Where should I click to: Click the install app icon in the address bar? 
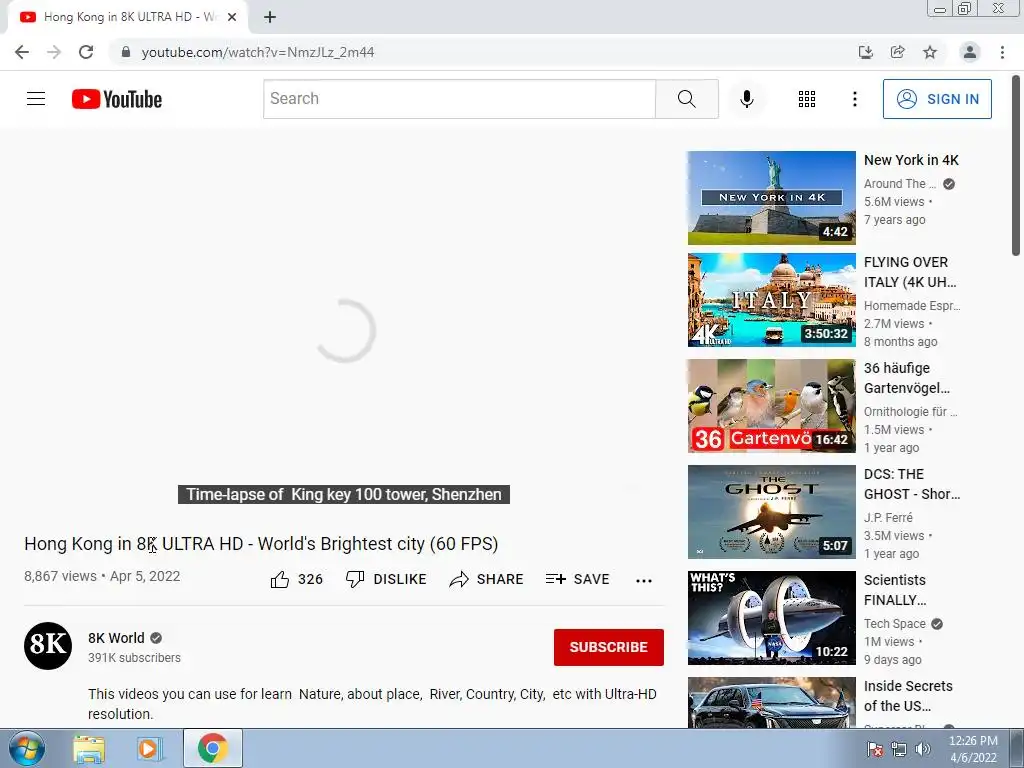pyautogui.click(x=865, y=52)
